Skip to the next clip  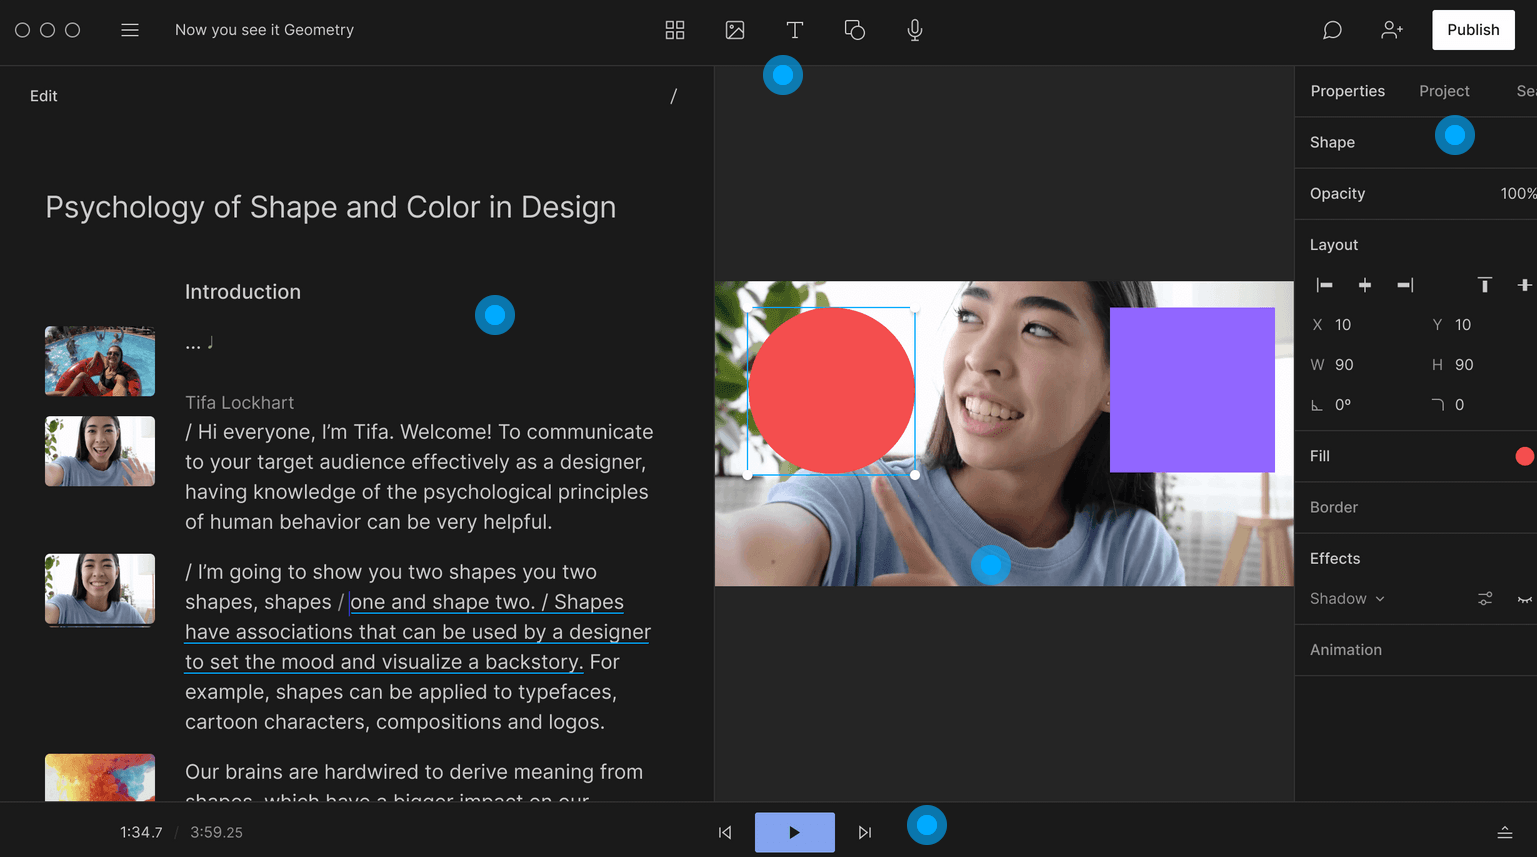(x=865, y=832)
